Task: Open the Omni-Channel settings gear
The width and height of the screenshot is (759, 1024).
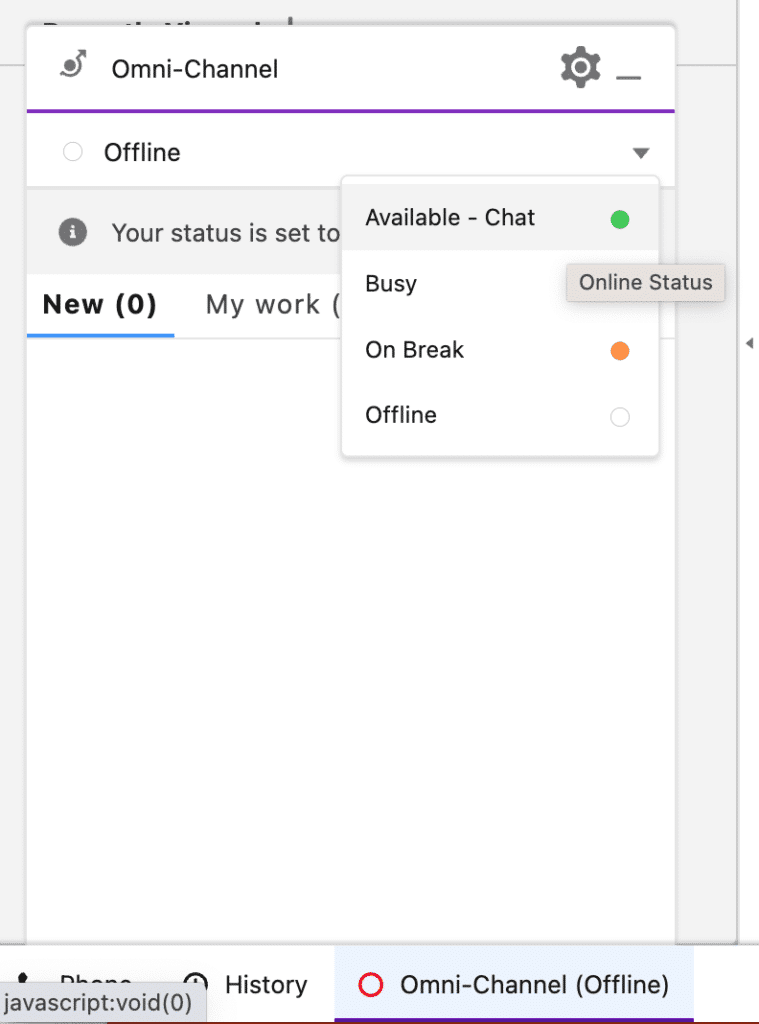Action: point(580,68)
